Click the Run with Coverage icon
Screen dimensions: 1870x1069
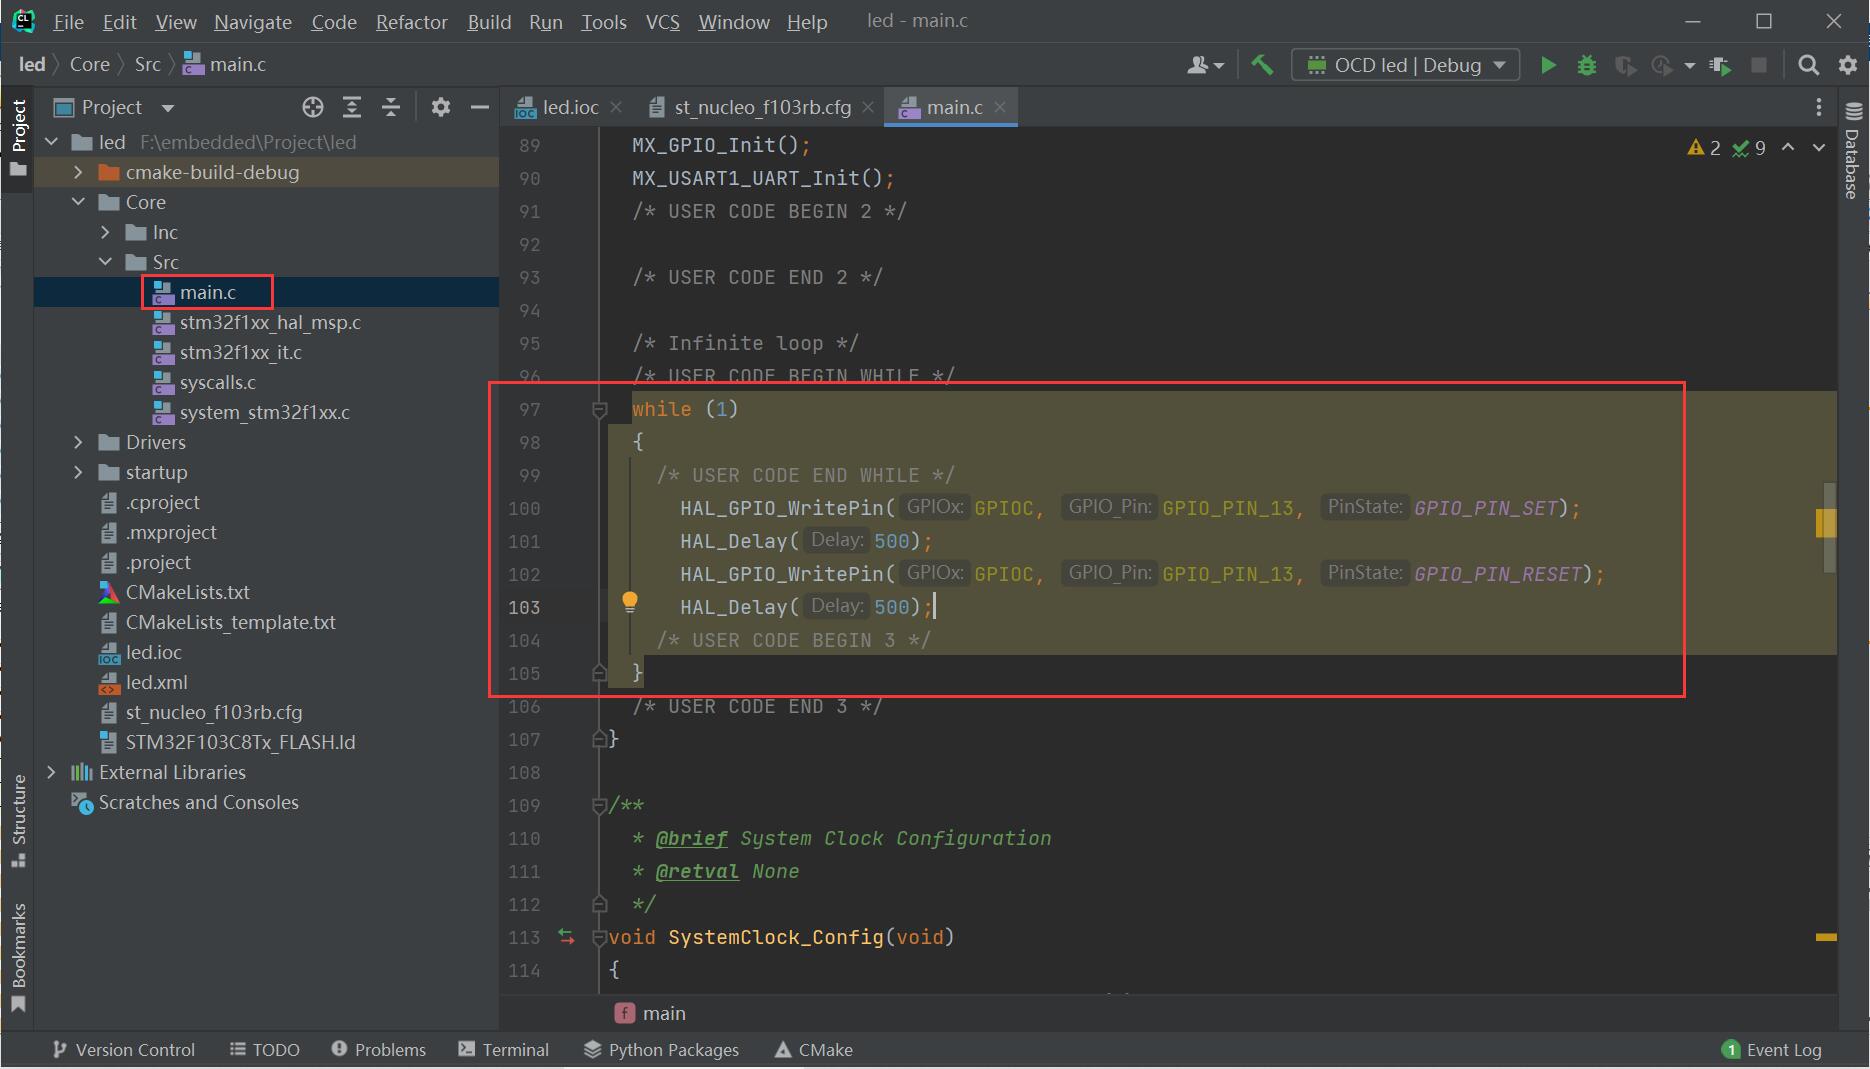[x=1625, y=65]
